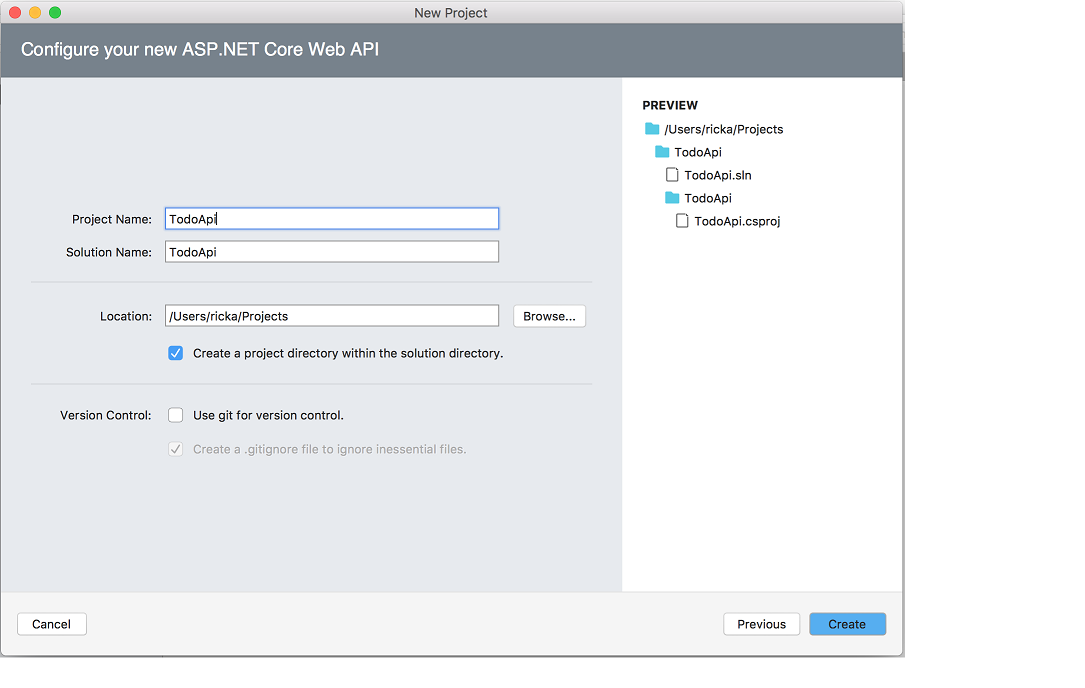Image resolution: width=1085 pixels, height=688 pixels.
Task: Click the Solution Name text field
Action: pyautogui.click(x=331, y=252)
